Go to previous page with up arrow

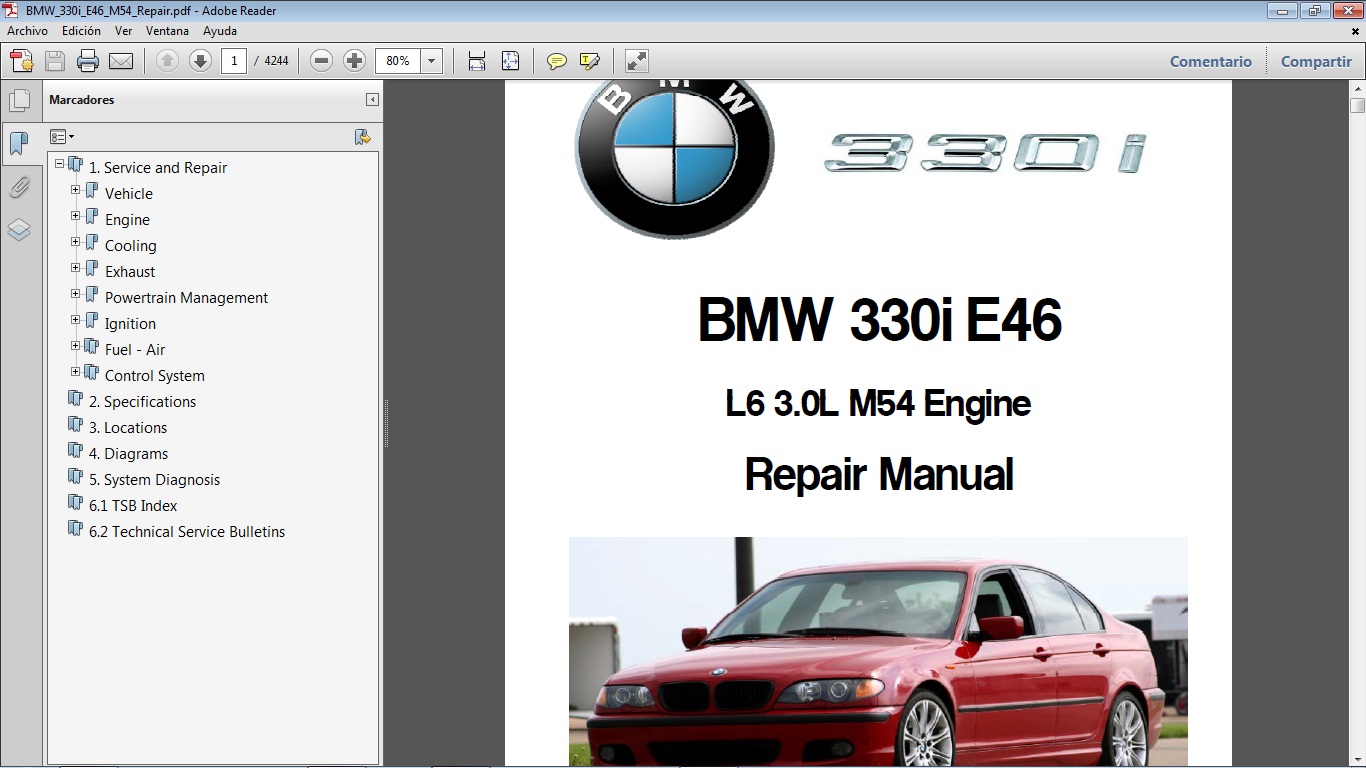coord(167,61)
